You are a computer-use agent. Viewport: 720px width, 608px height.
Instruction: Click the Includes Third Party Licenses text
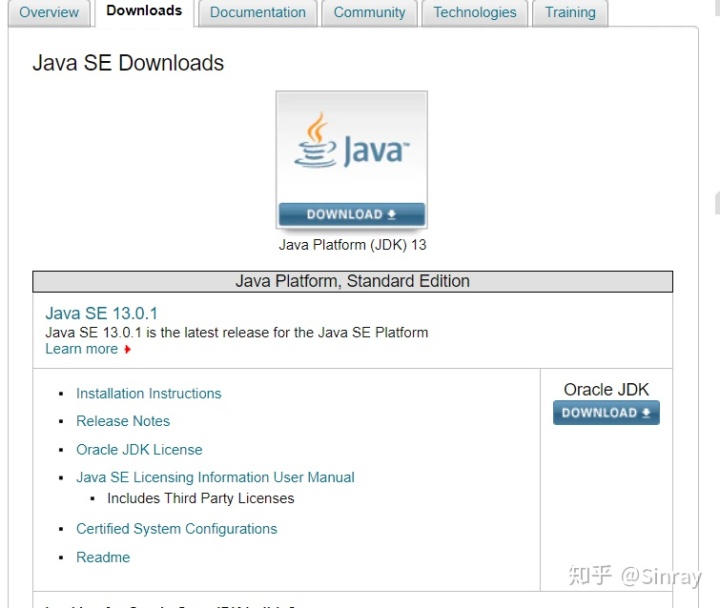[201, 499]
